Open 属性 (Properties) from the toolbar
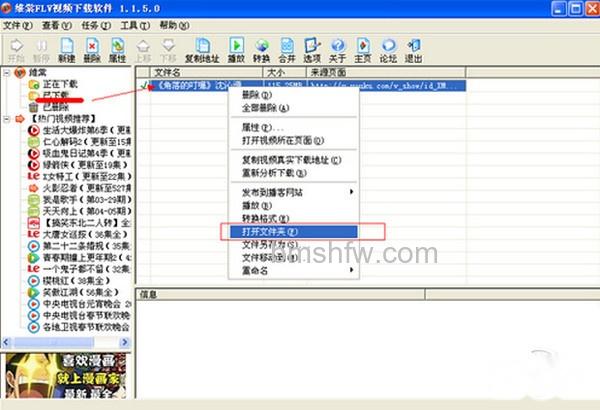The width and height of the screenshot is (600, 410). click(x=117, y=50)
